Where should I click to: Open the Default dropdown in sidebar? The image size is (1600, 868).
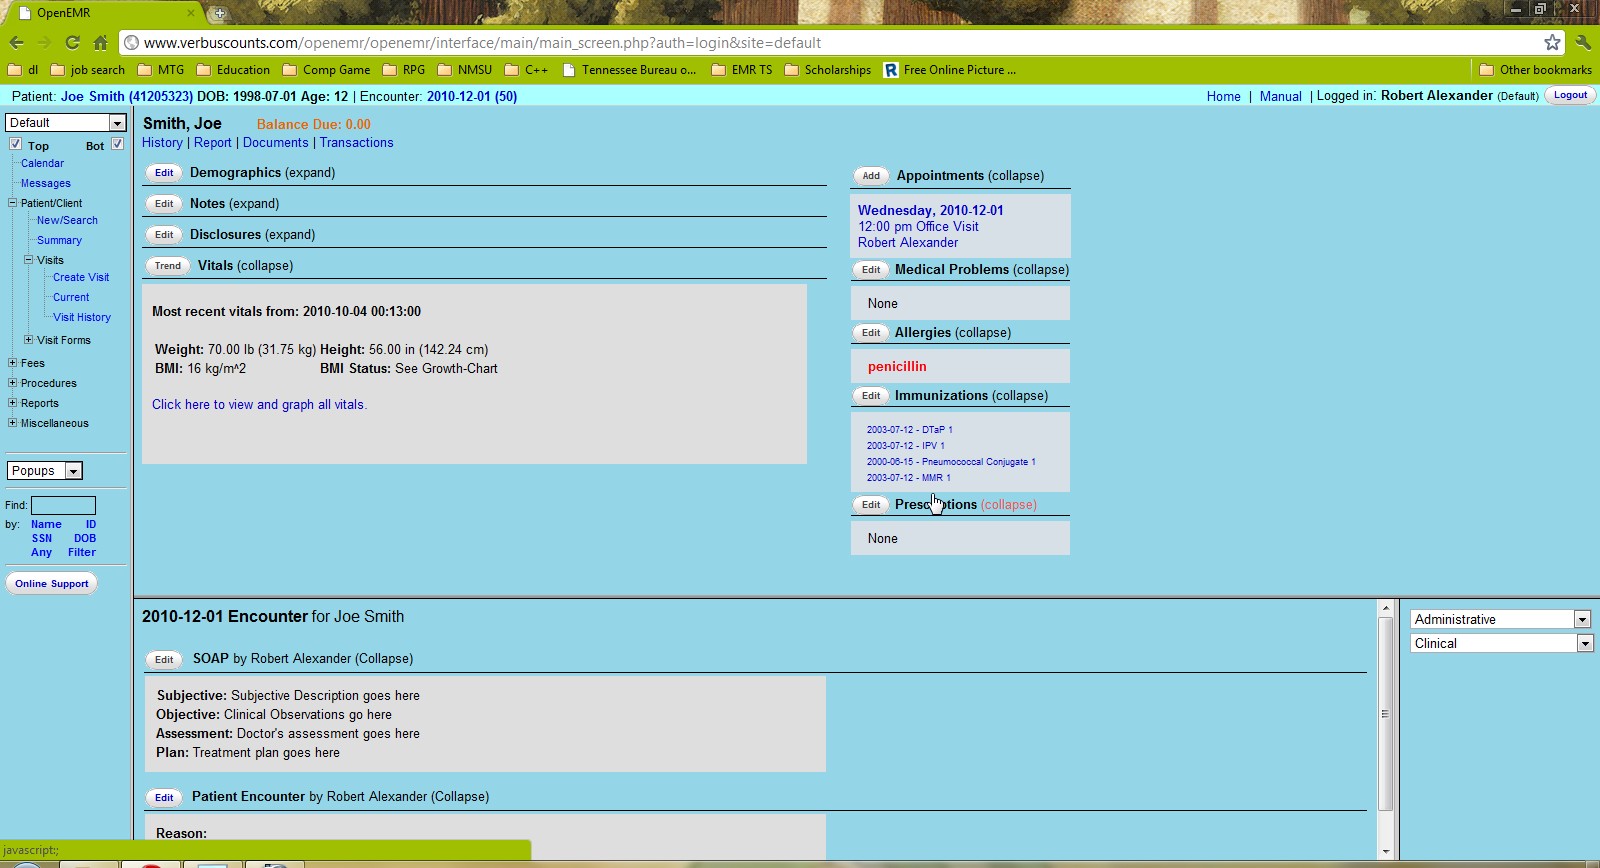click(x=65, y=122)
